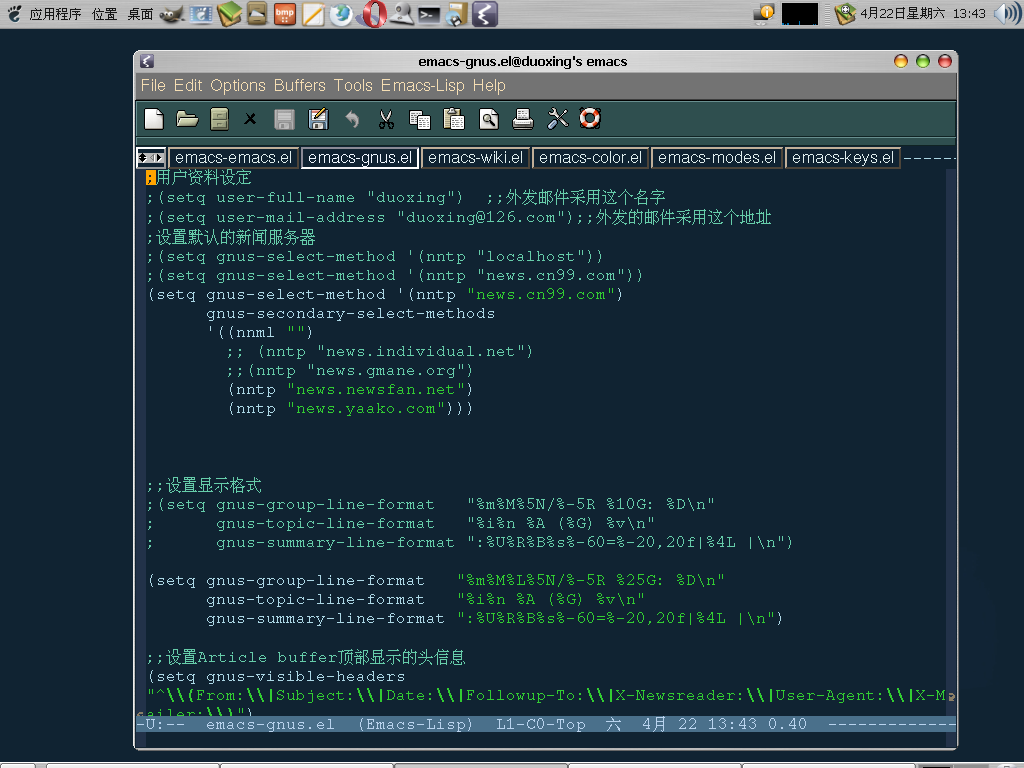Open the directory browser (file cabinet icon)
The height and width of the screenshot is (768, 1024).
pos(219,119)
